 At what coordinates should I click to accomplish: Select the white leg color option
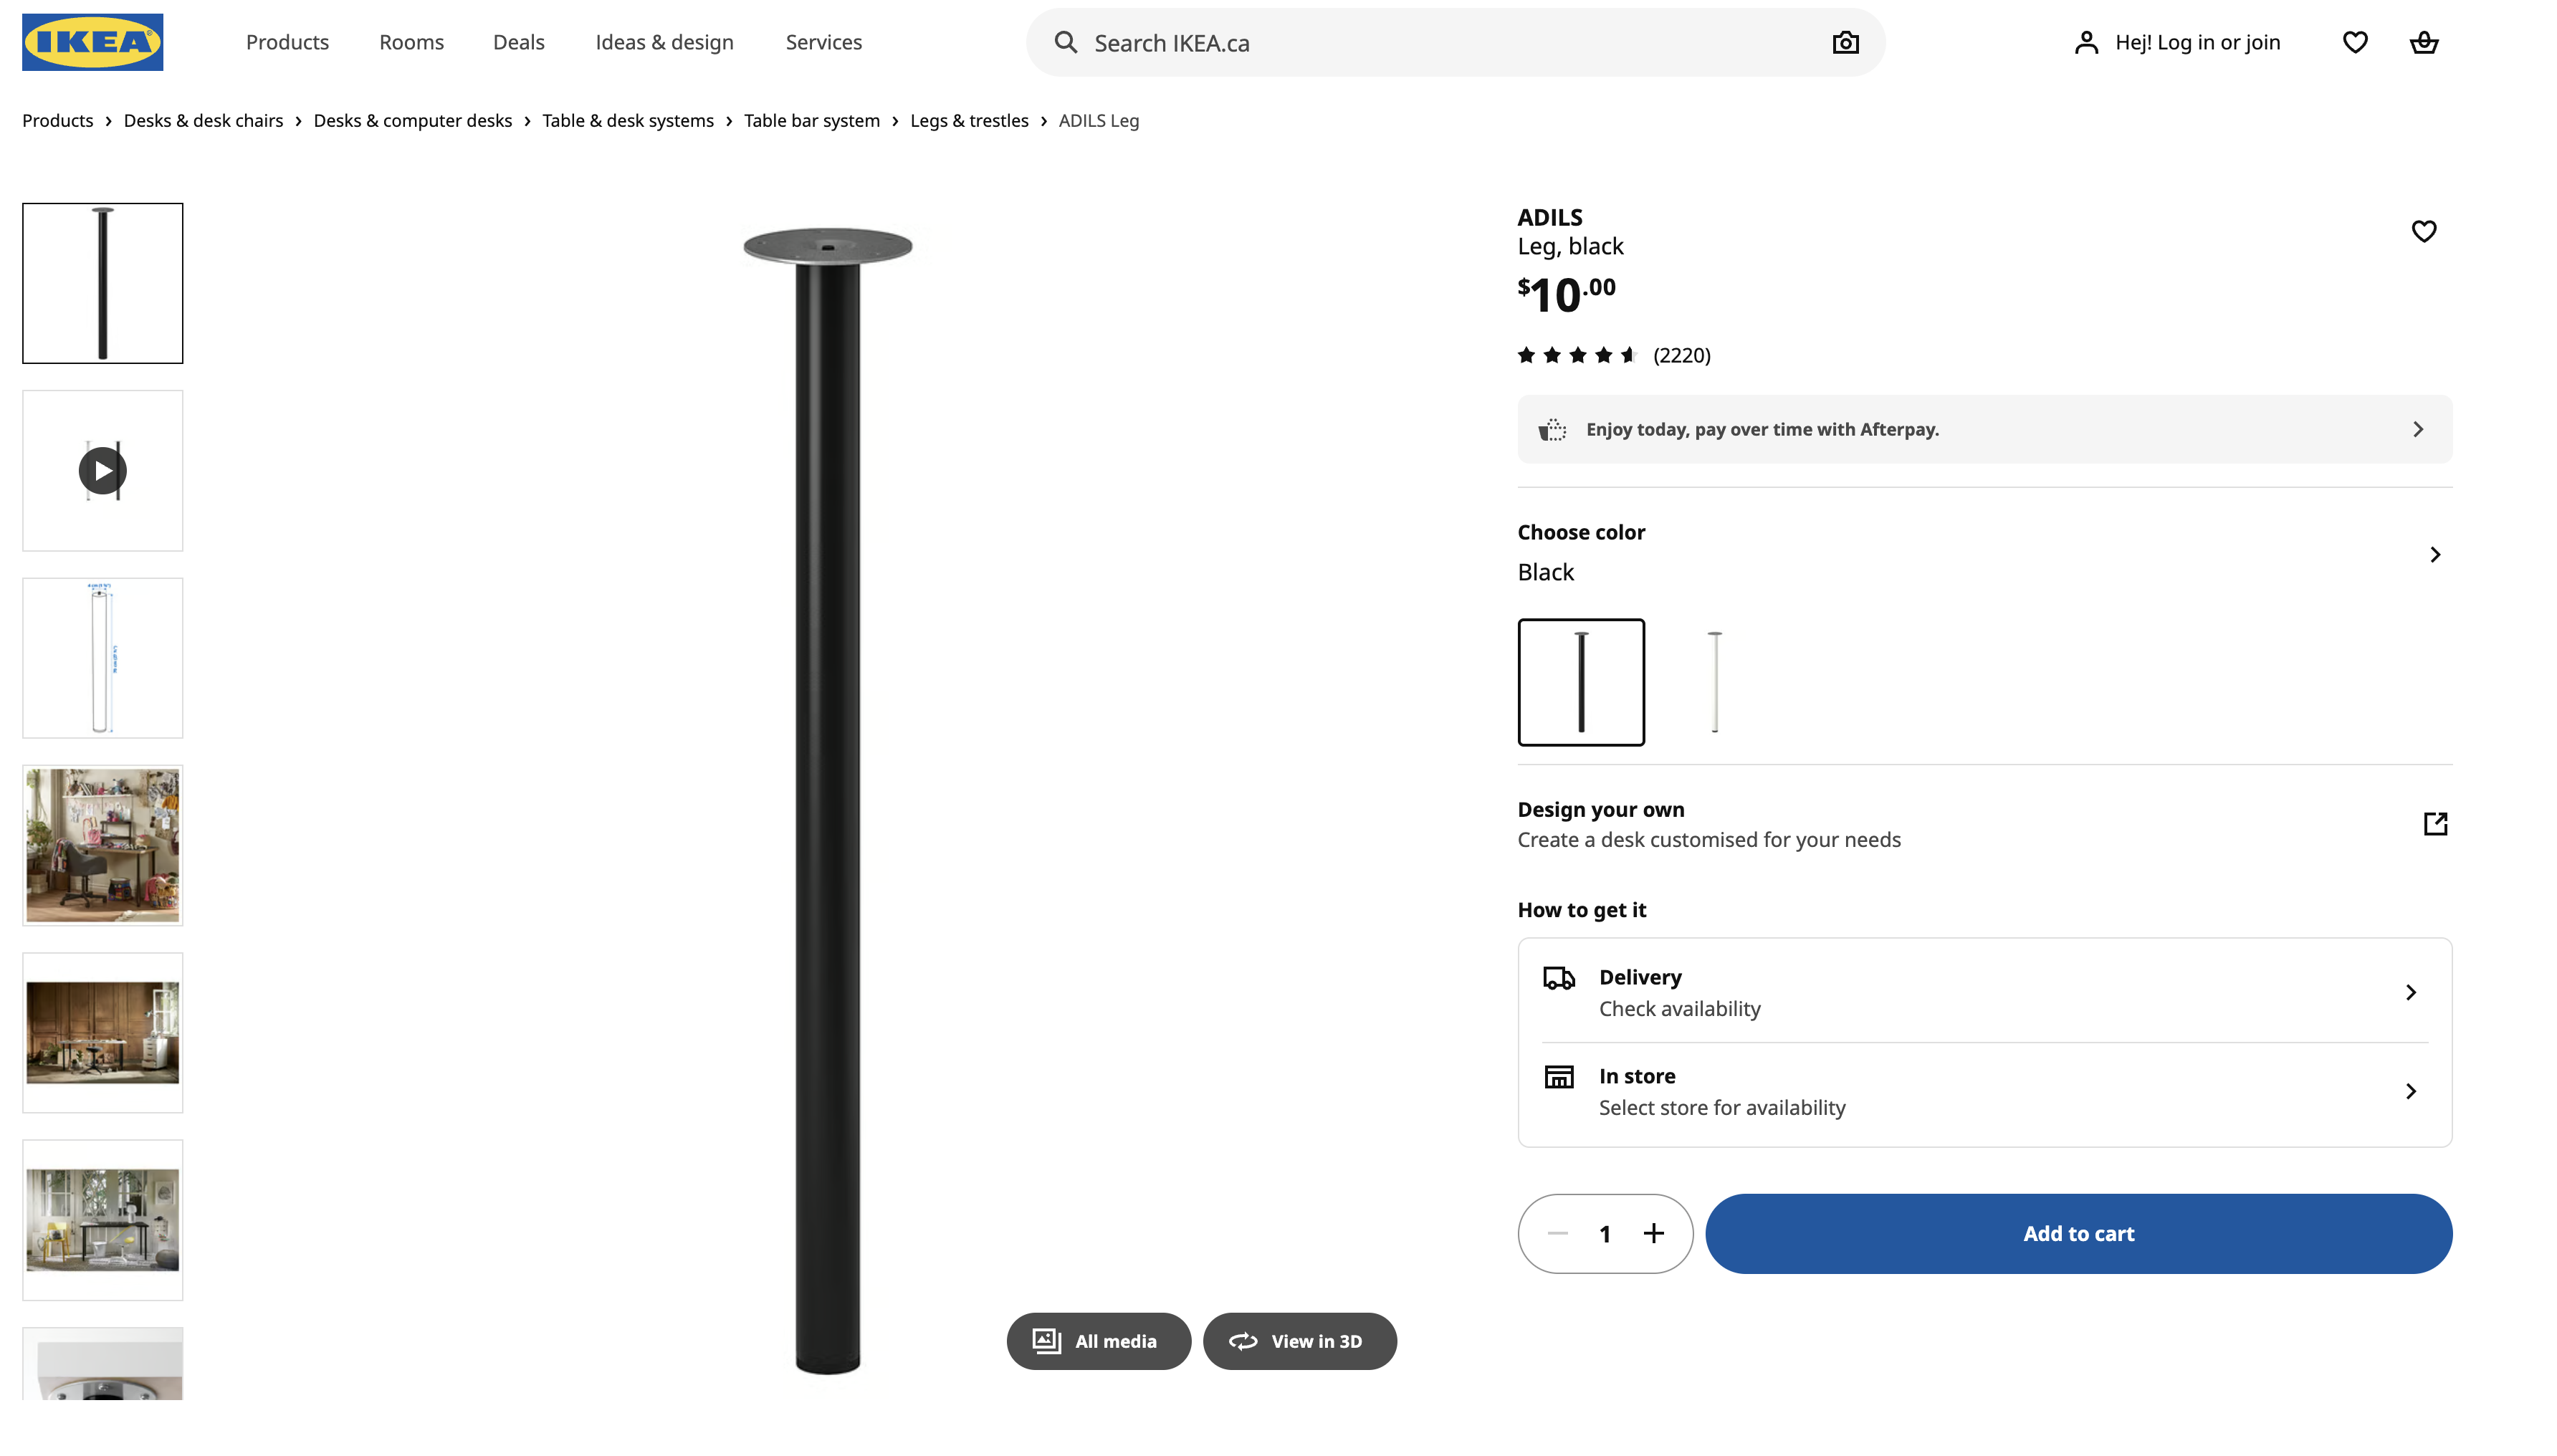click(1714, 682)
